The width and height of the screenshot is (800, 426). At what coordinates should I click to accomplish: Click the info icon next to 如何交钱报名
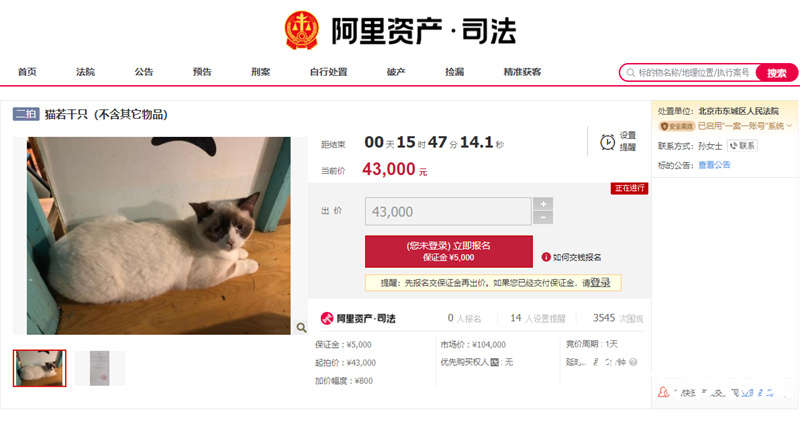click(545, 257)
